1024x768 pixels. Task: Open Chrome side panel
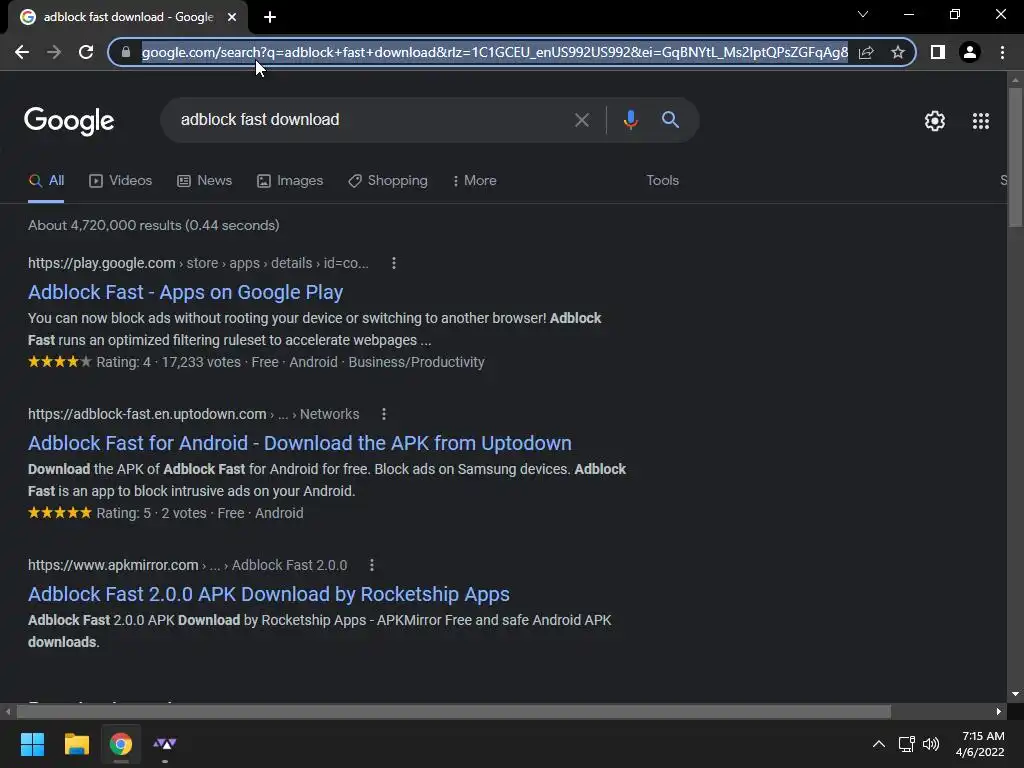tap(938, 52)
